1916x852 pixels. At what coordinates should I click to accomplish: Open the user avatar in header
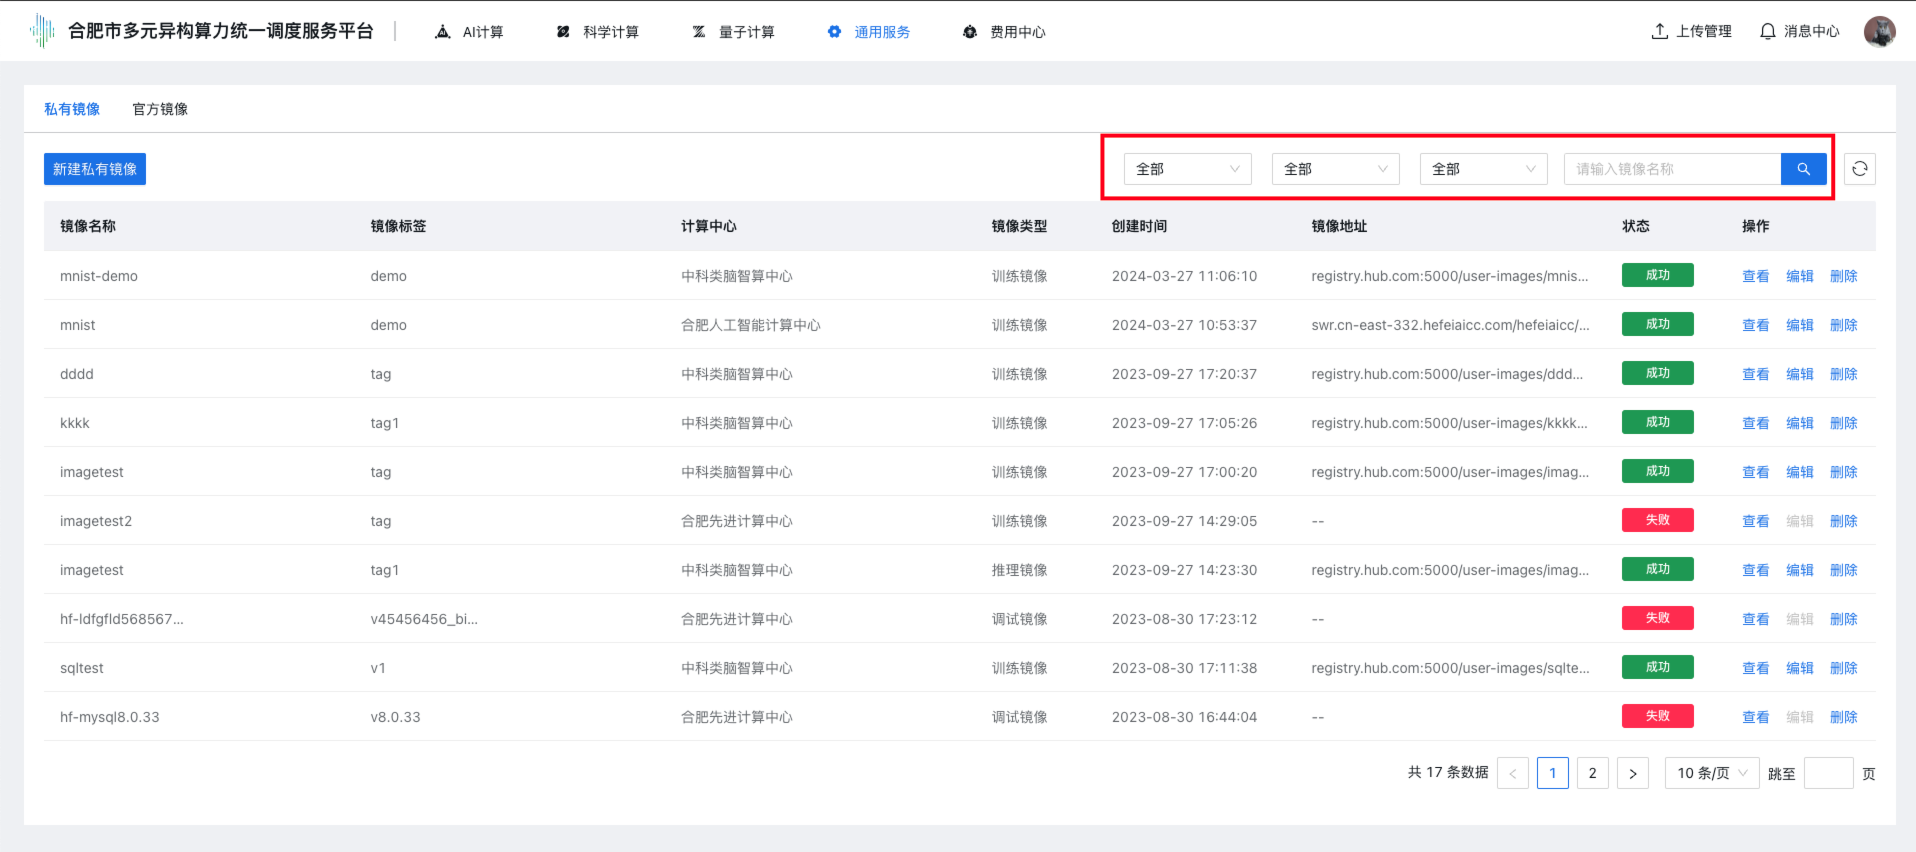click(x=1879, y=32)
